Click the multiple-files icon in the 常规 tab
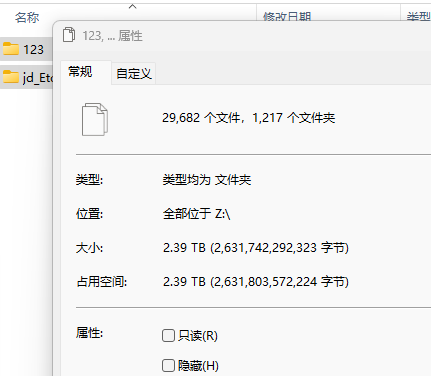The image size is (431, 376). tap(95, 119)
